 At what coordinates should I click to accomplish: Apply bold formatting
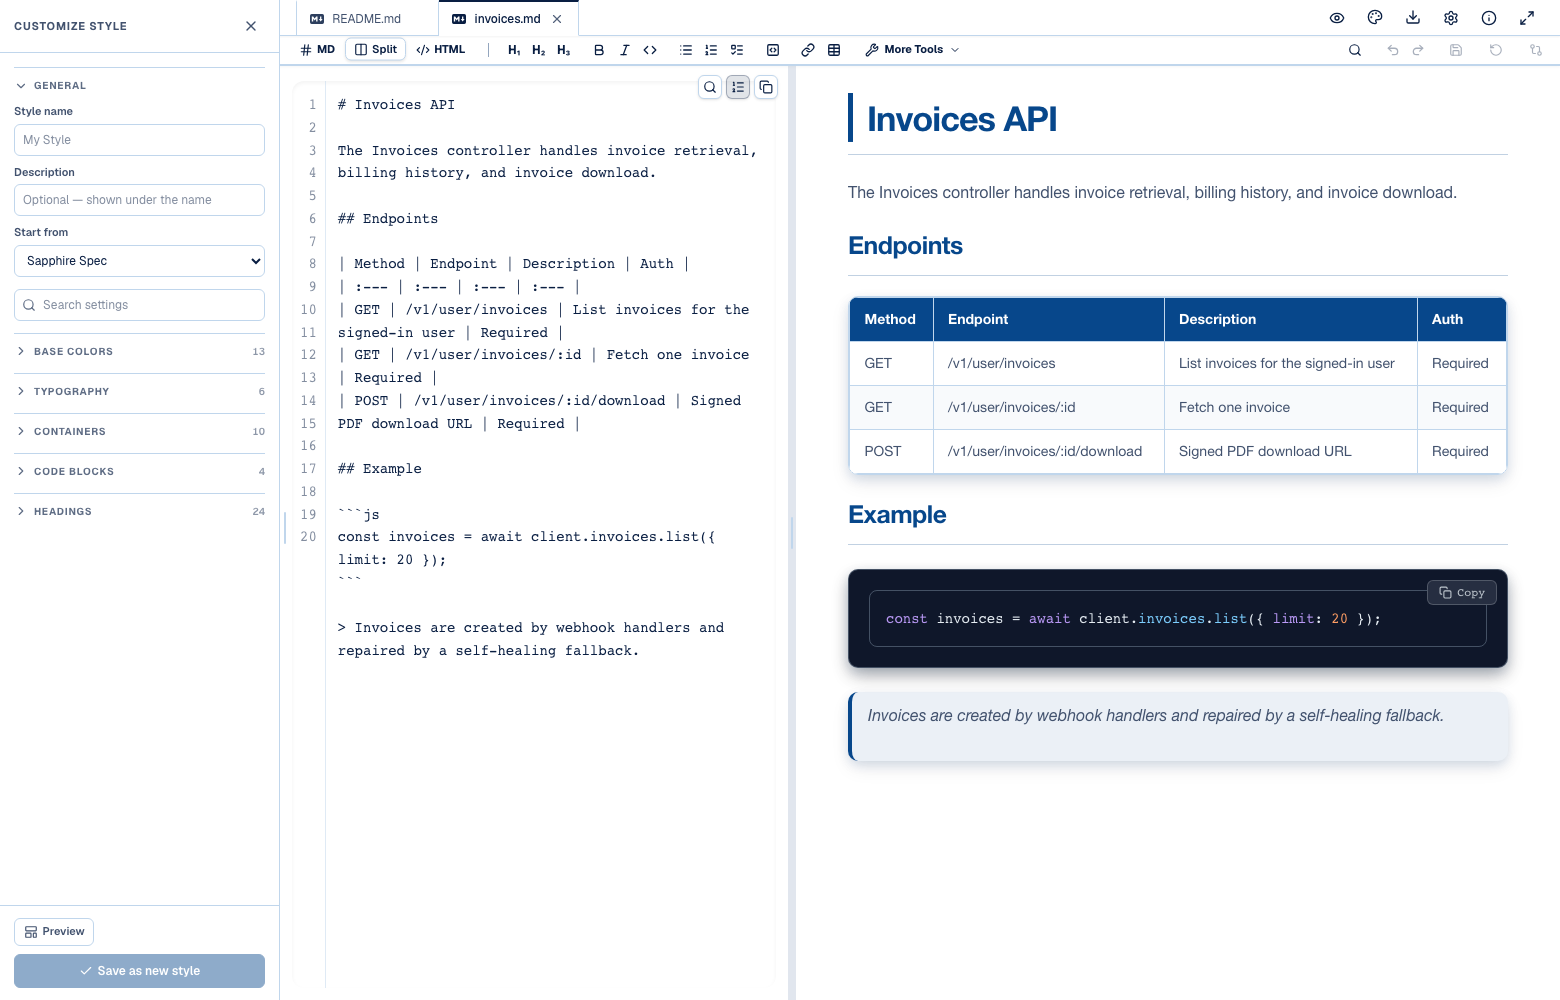(599, 50)
